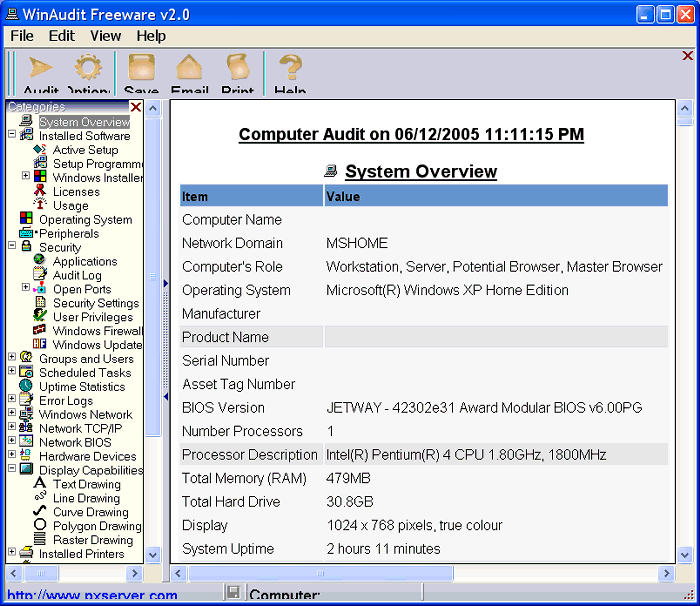700x606 pixels.
Task: Expand the Windows Network node
Action: 12,413
